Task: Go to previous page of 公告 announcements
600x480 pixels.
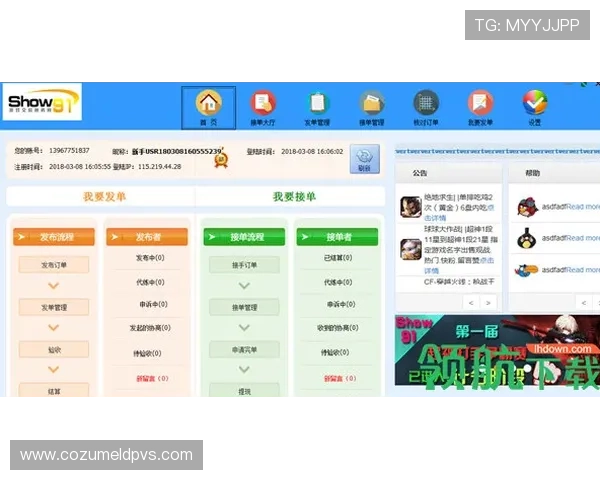Action: point(471,303)
